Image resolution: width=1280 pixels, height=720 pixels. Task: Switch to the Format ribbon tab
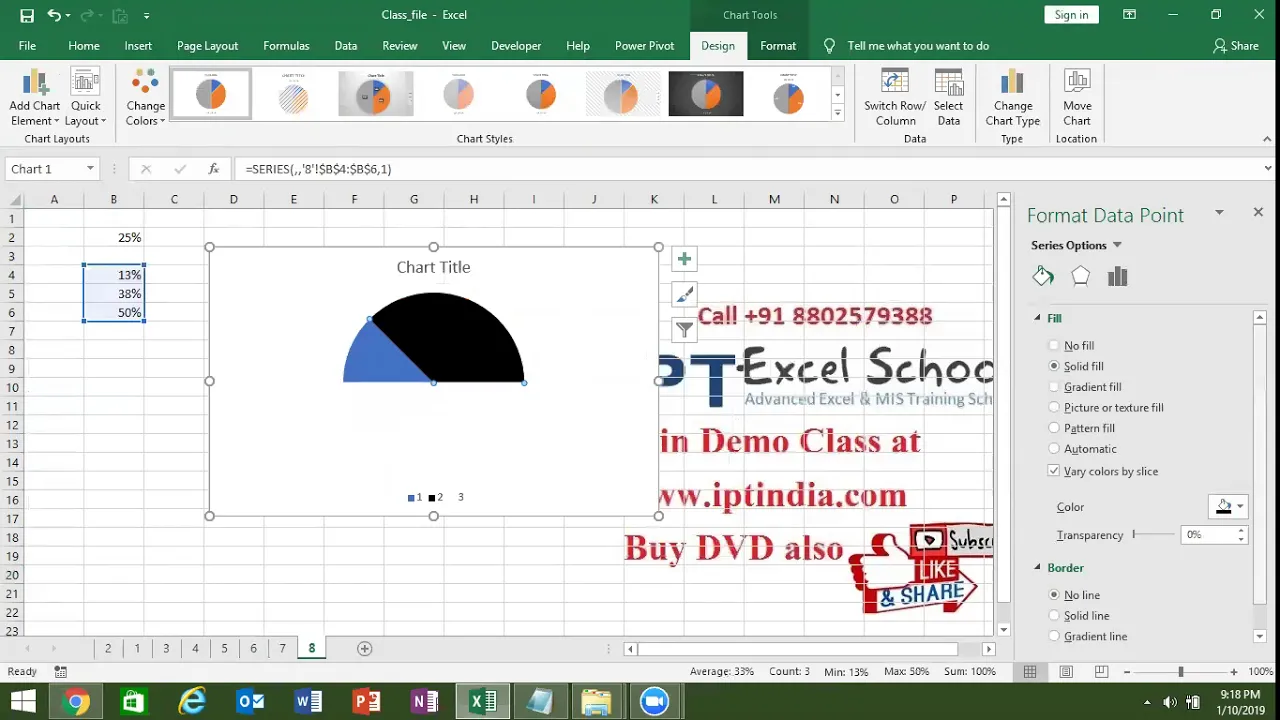(778, 46)
